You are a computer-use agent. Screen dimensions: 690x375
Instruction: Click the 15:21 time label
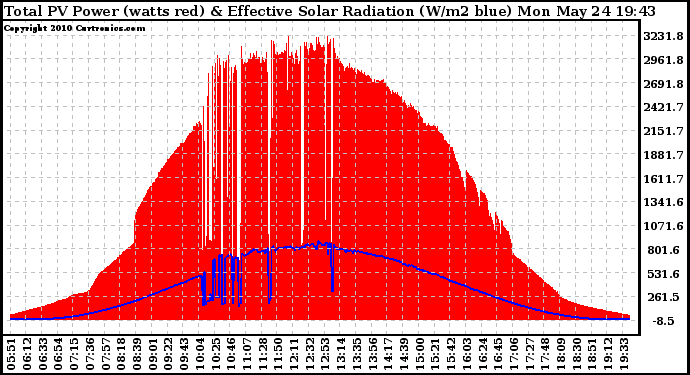click(435, 354)
